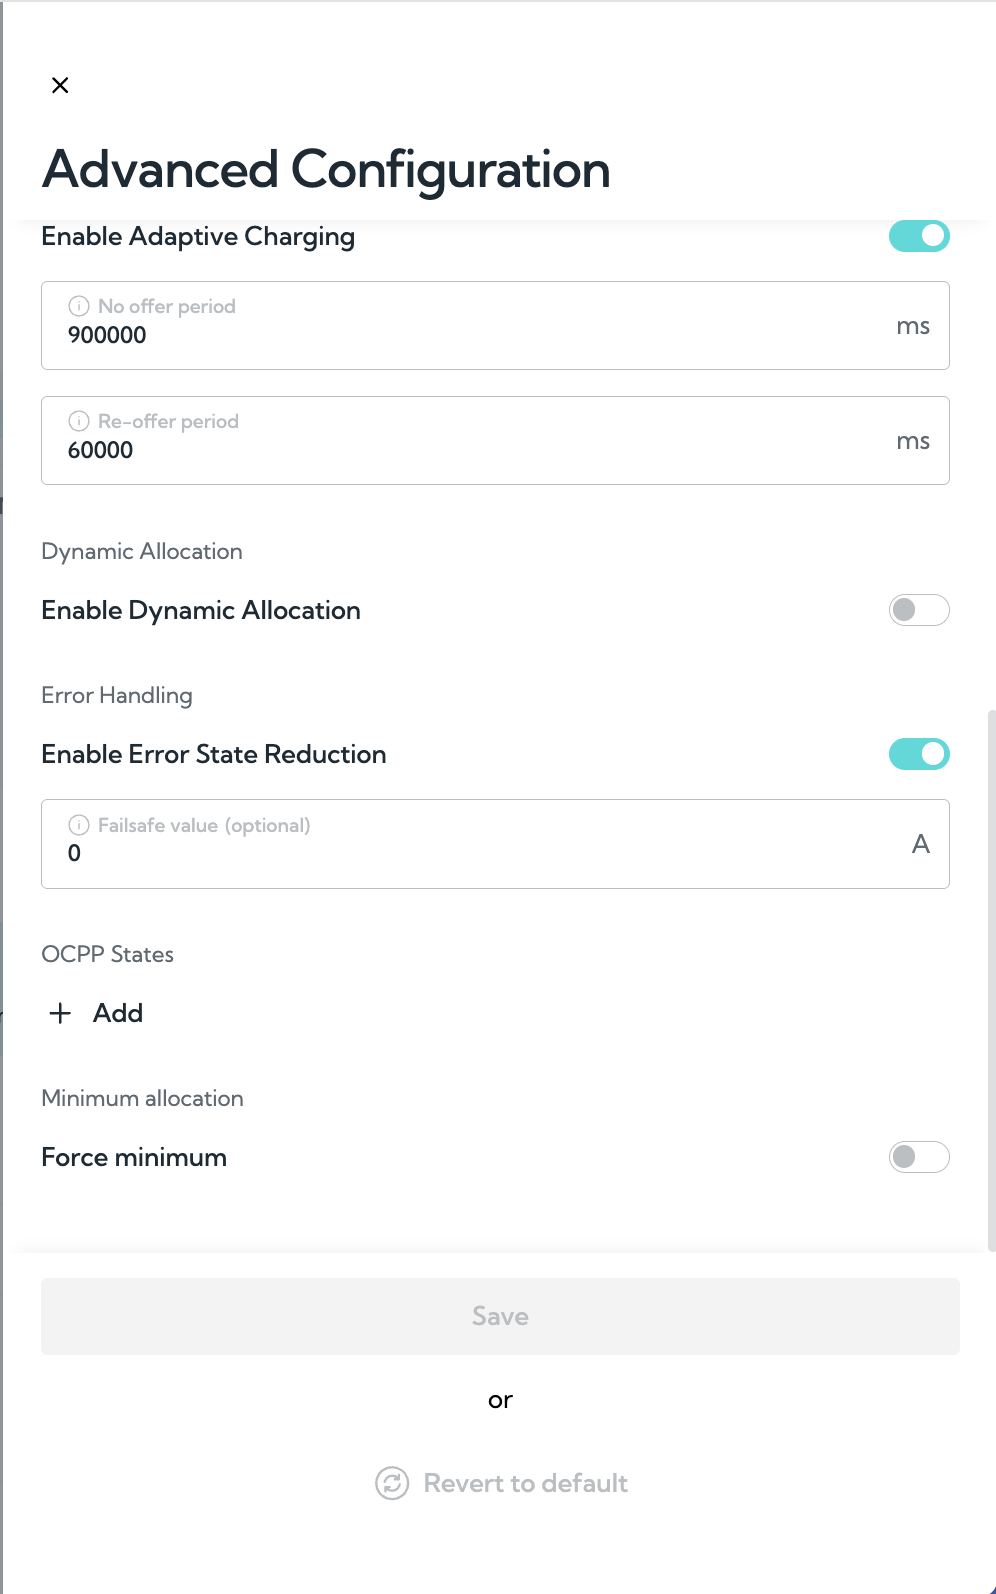Edit the Re-offer period value field
Viewport: 996px width, 1594px height.
click(495, 441)
